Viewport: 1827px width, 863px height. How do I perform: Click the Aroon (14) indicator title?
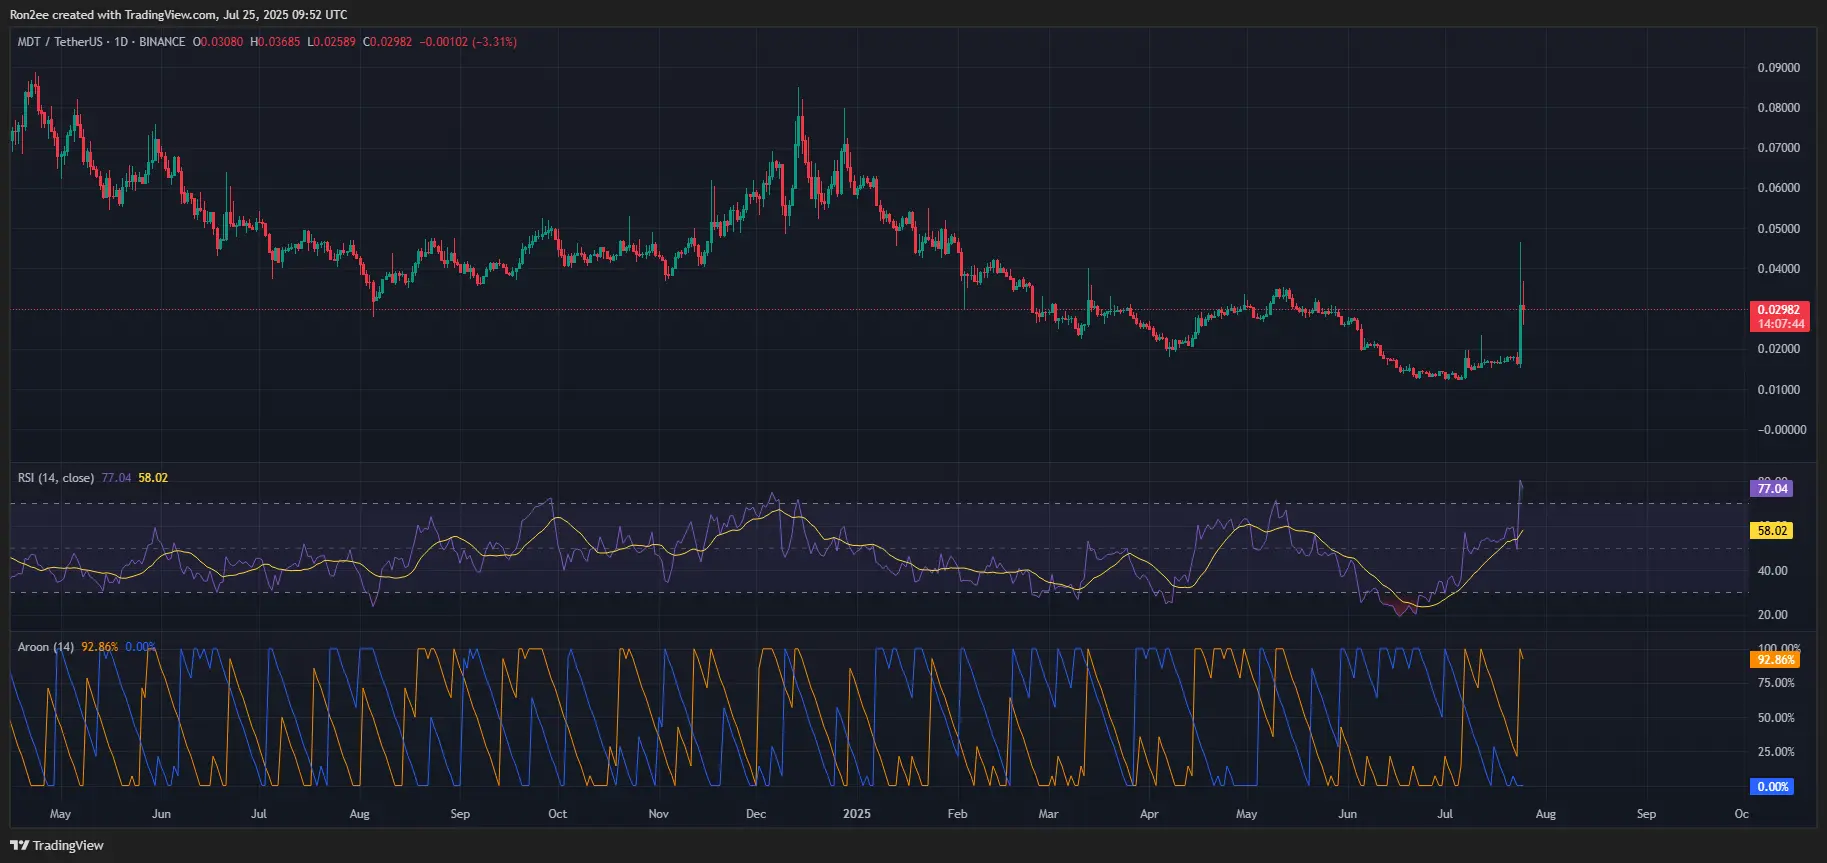click(x=46, y=647)
